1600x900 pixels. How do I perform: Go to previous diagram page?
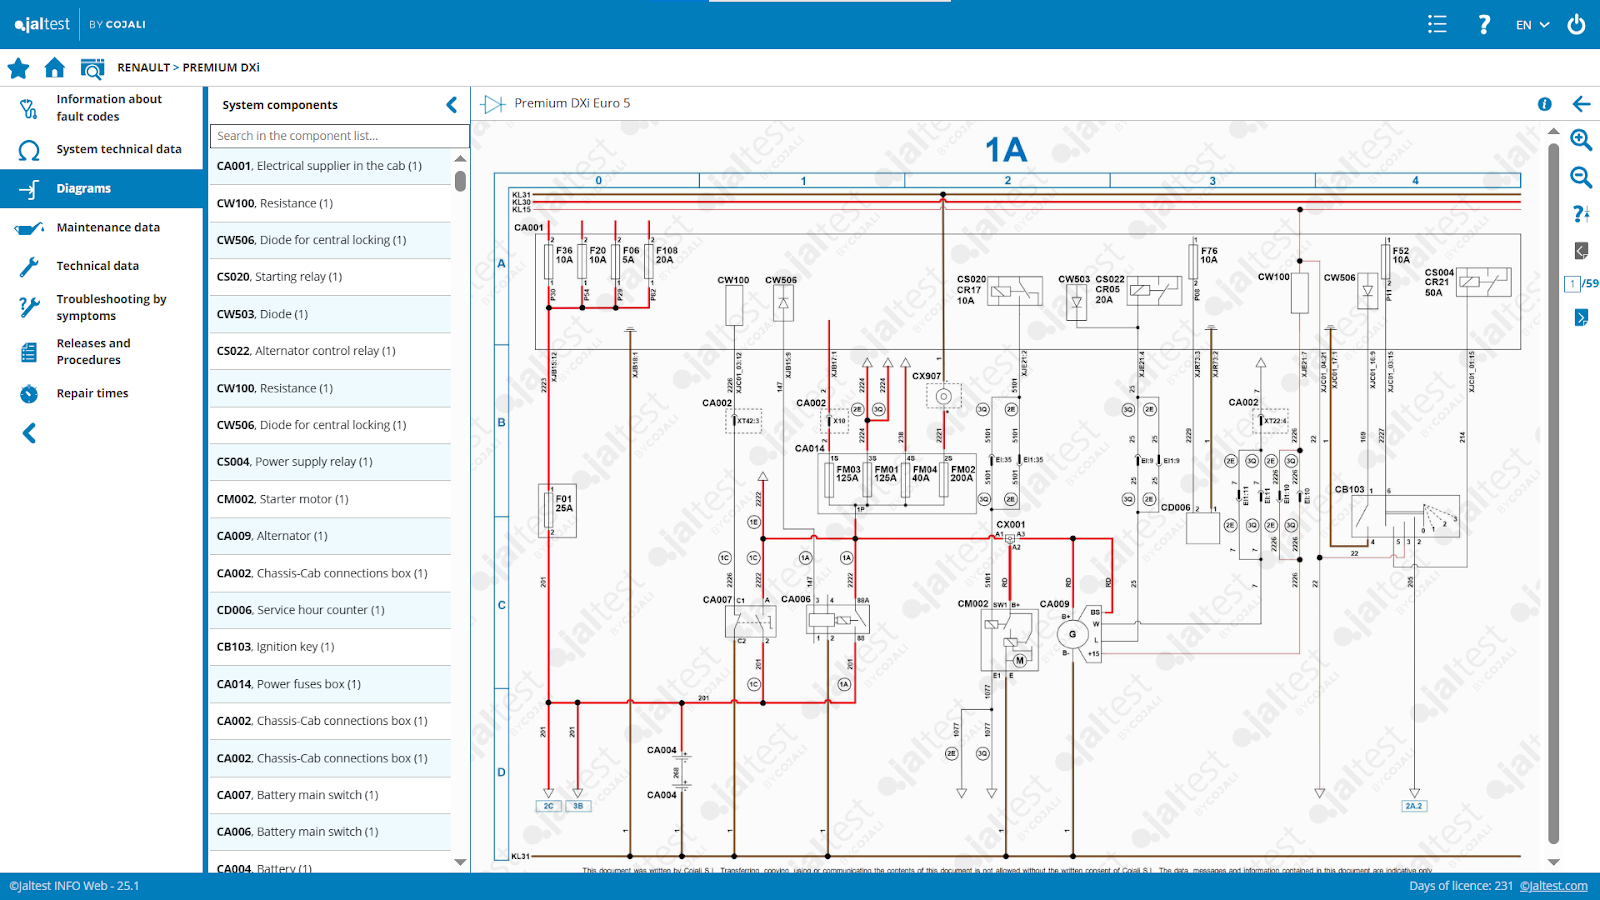(x=1581, y=250)
